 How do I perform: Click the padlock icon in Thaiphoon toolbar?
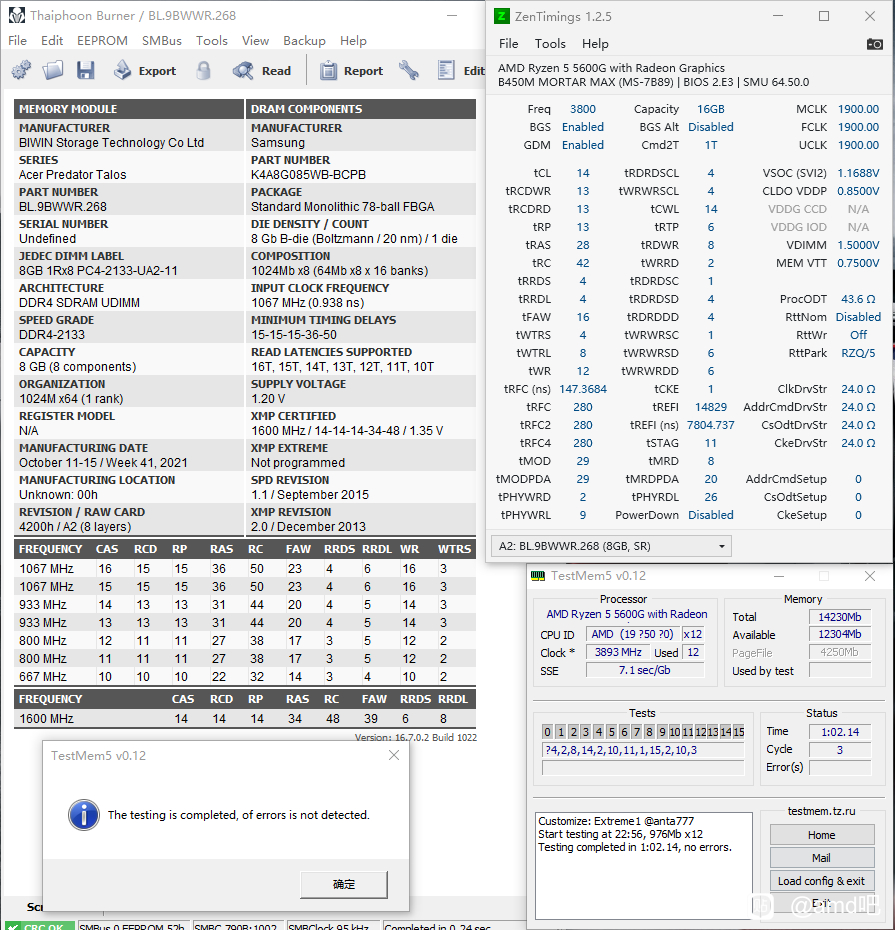(x=203, y=70)
